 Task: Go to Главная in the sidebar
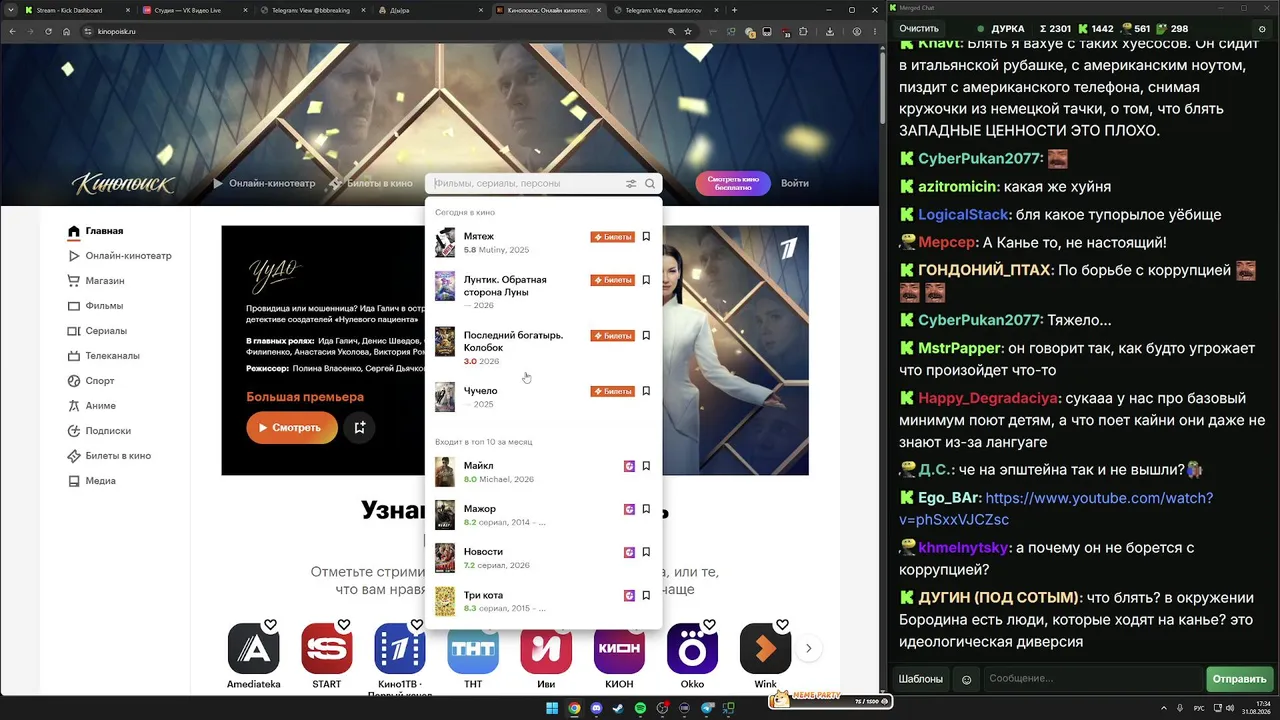(96, 231)
